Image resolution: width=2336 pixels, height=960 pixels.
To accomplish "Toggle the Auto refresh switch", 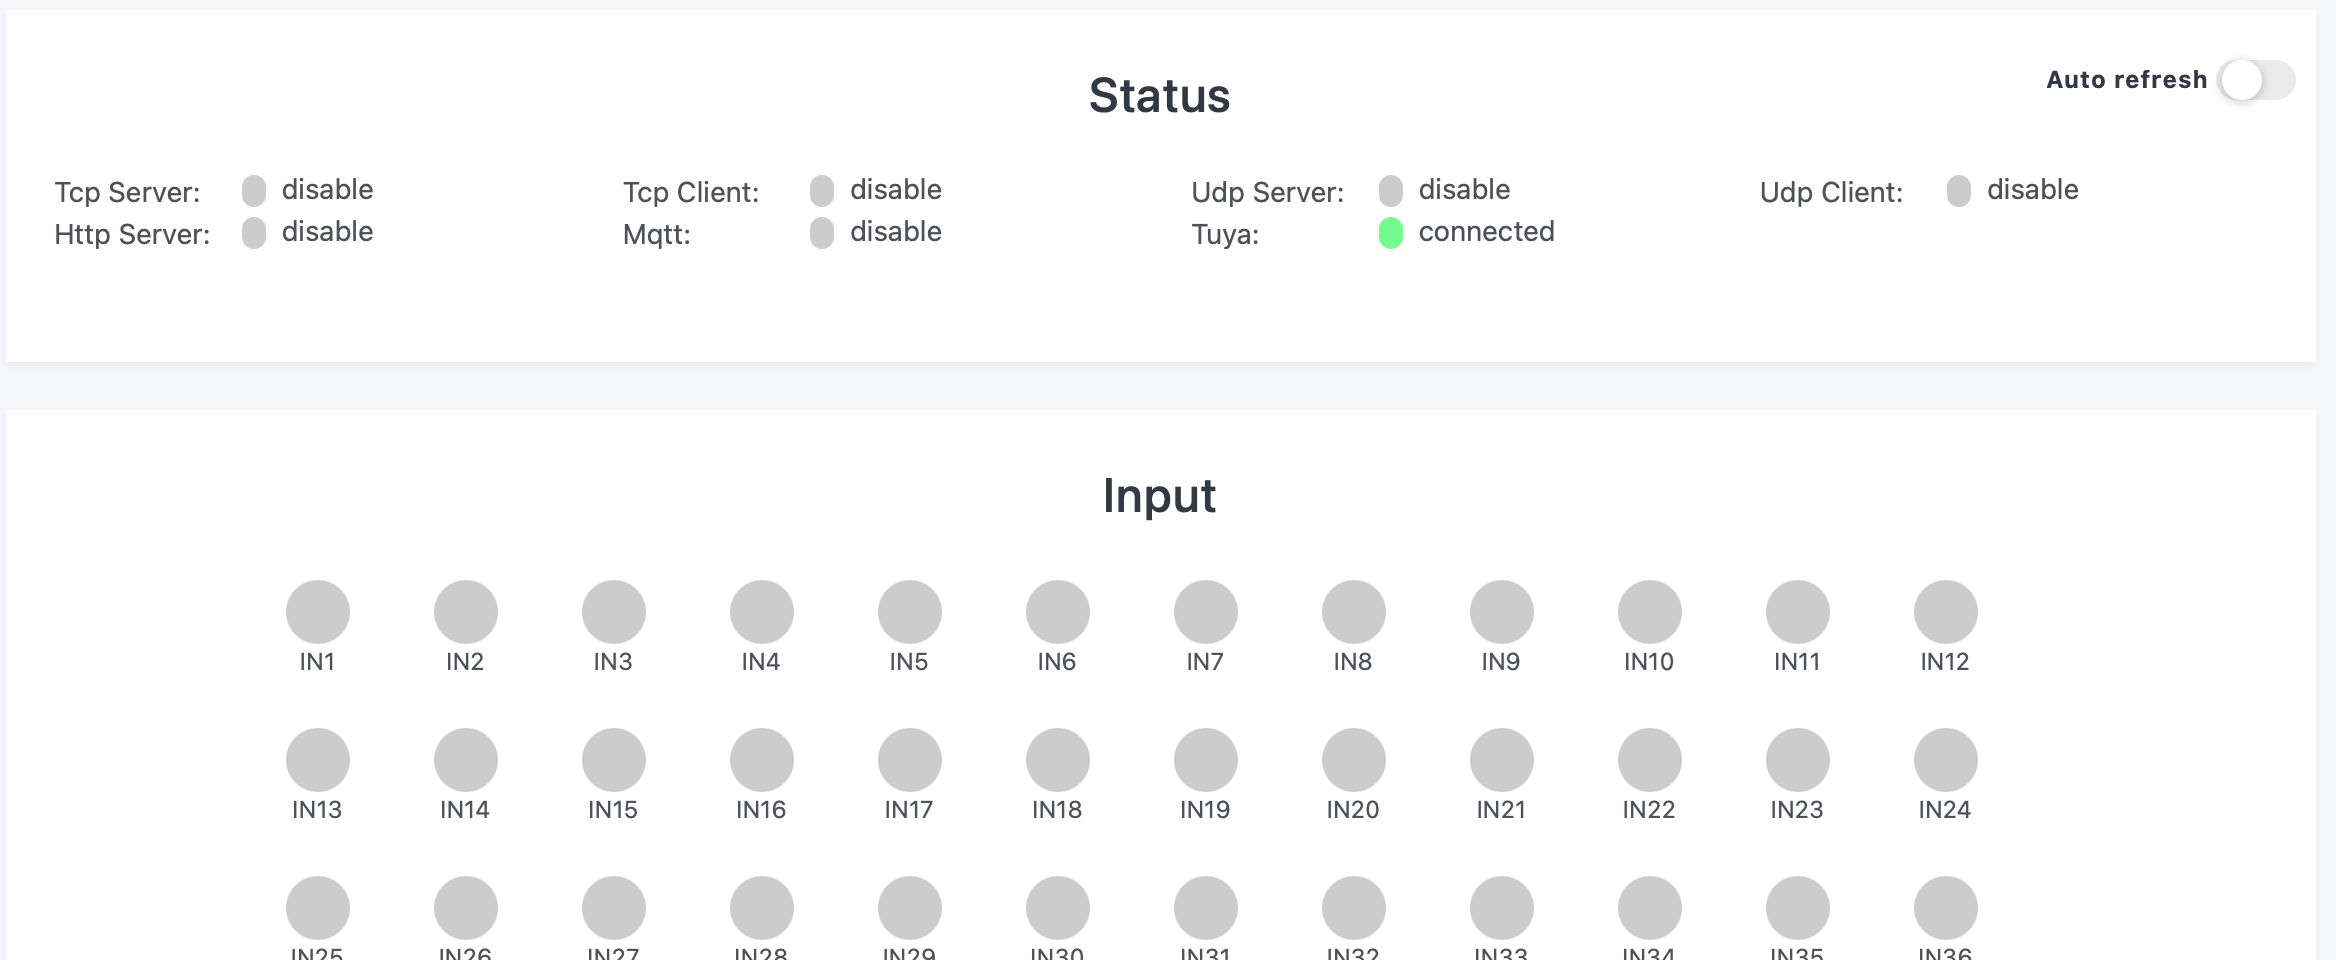I will point(2255,80).
